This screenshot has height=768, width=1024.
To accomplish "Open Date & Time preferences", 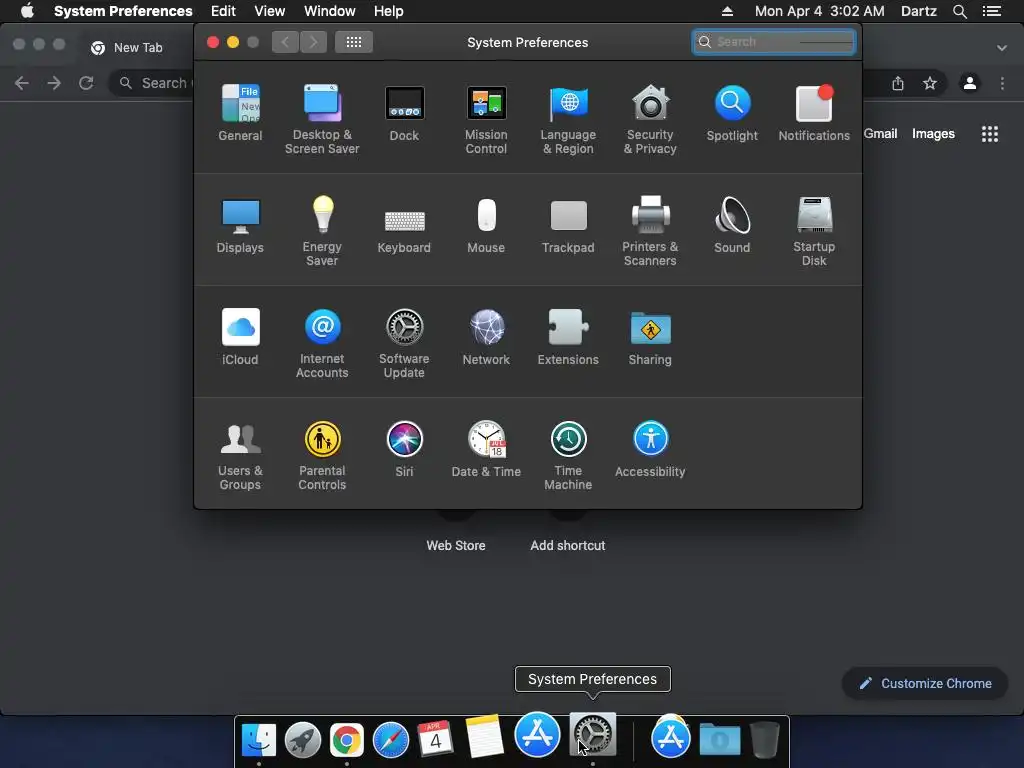I will click(x=486, y=449).
